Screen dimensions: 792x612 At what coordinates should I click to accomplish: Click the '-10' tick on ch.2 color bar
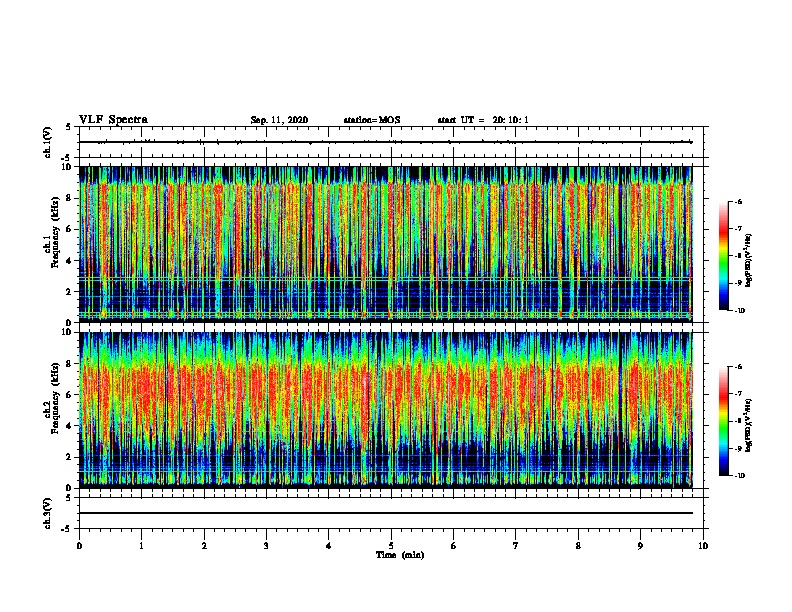(x=739, y=476)
